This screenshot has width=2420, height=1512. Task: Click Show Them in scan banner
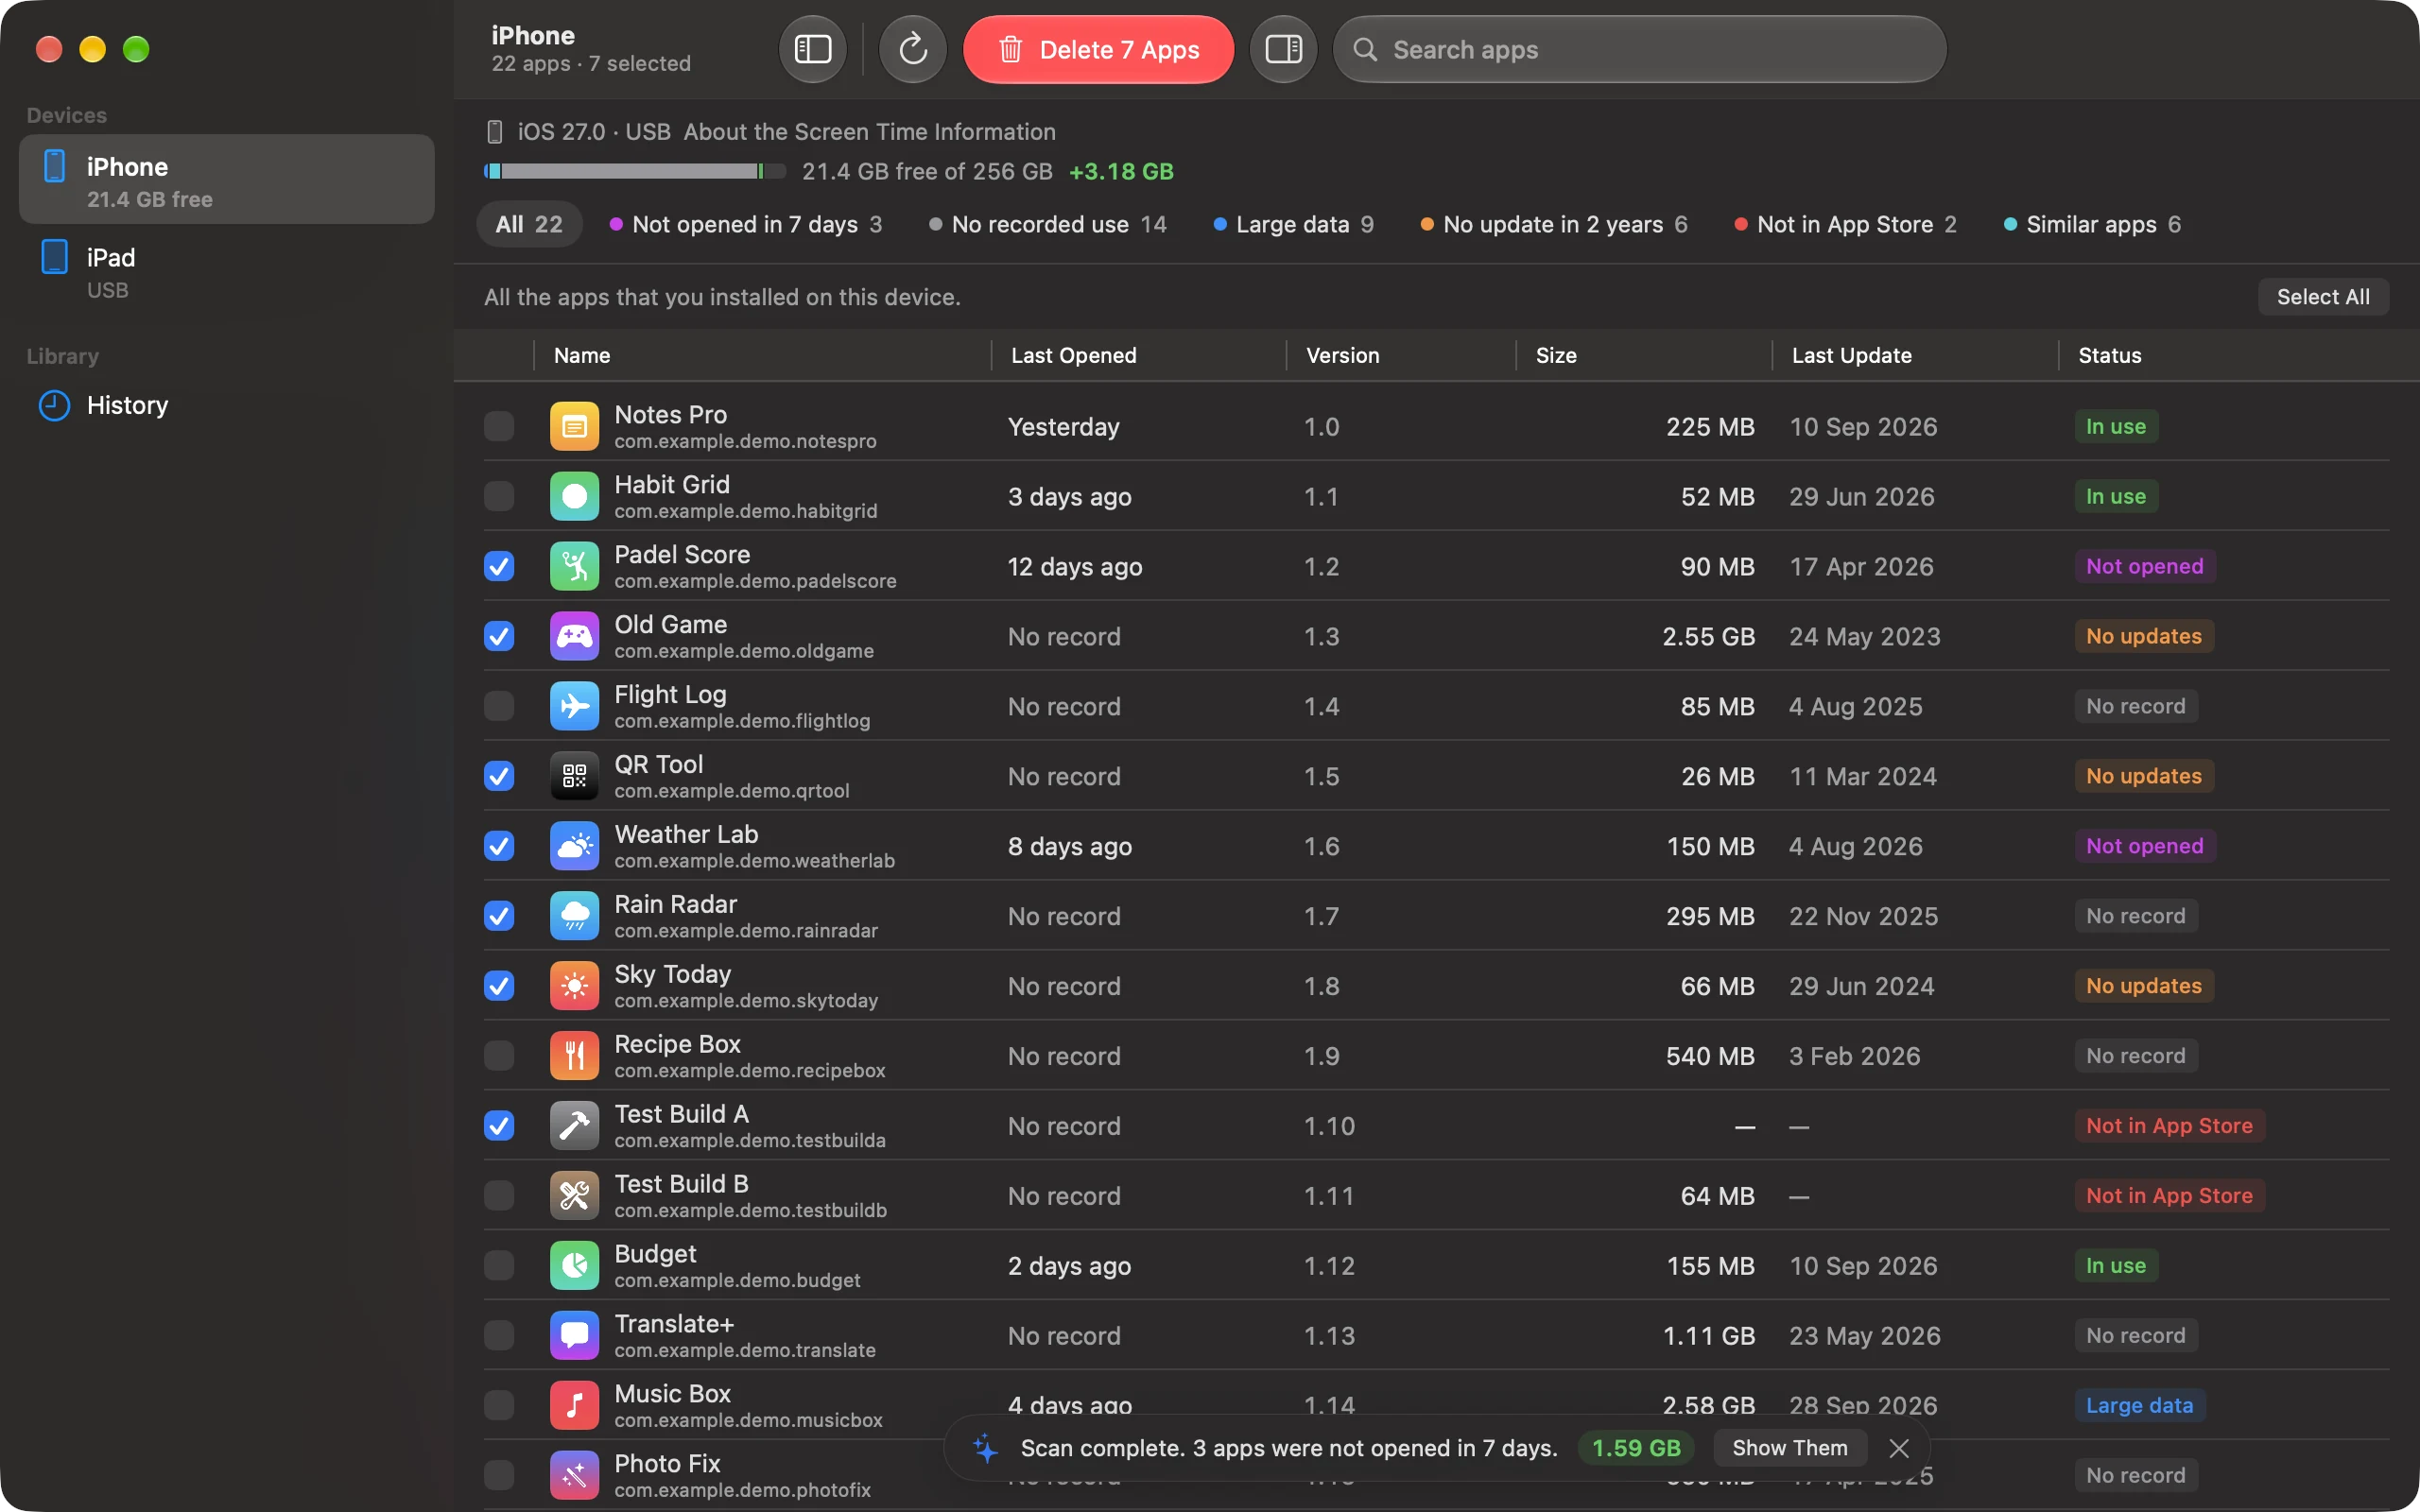point(1789,1448)
